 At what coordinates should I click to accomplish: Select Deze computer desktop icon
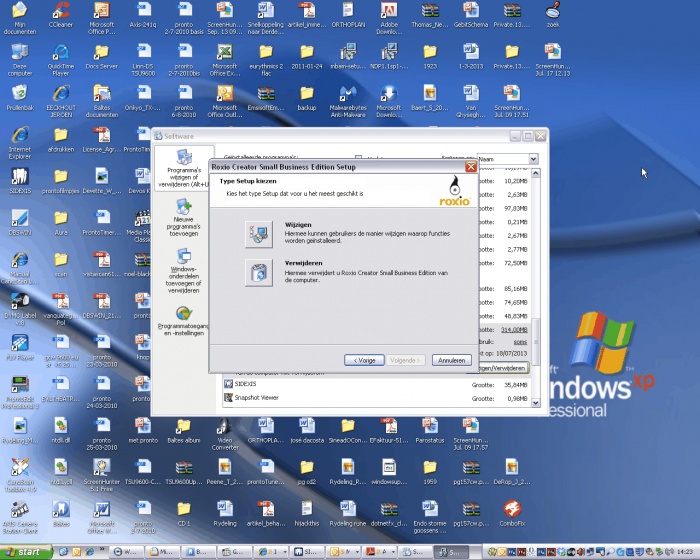pos(20,60)
